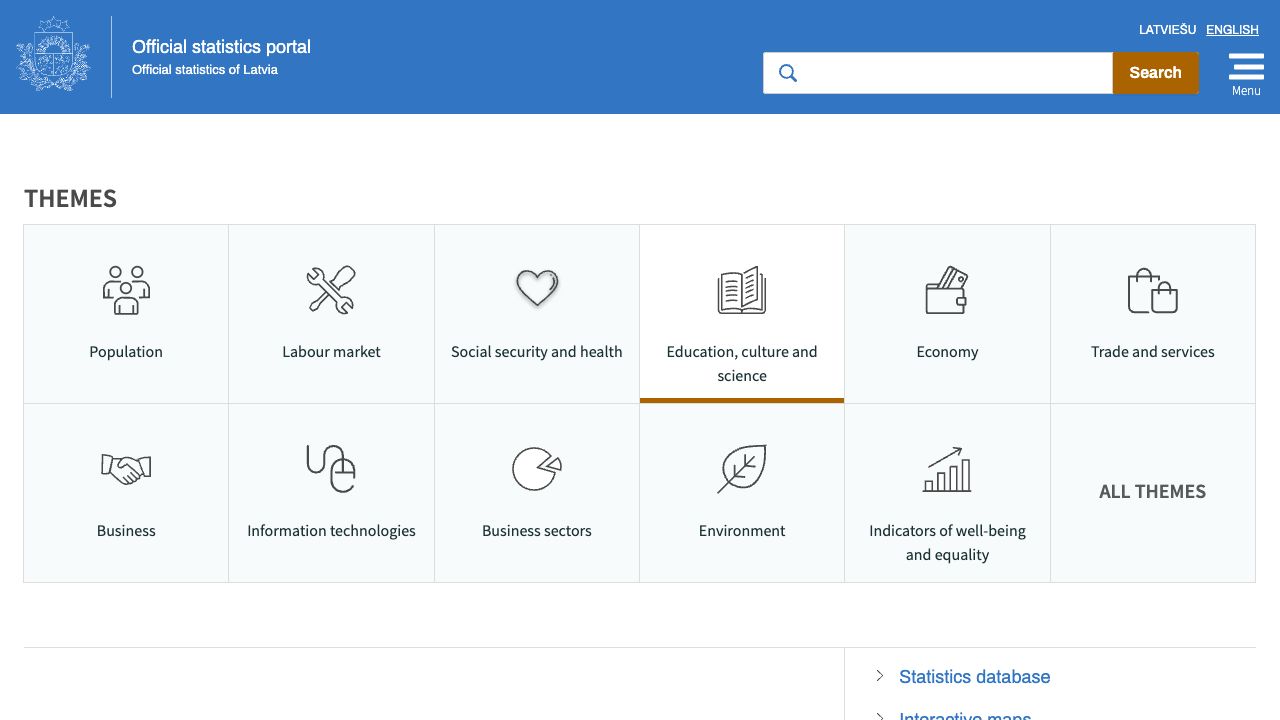
Task: Select the bar chart well-being indicators icon
Action: pyautogui.click(x=947, y=468)
